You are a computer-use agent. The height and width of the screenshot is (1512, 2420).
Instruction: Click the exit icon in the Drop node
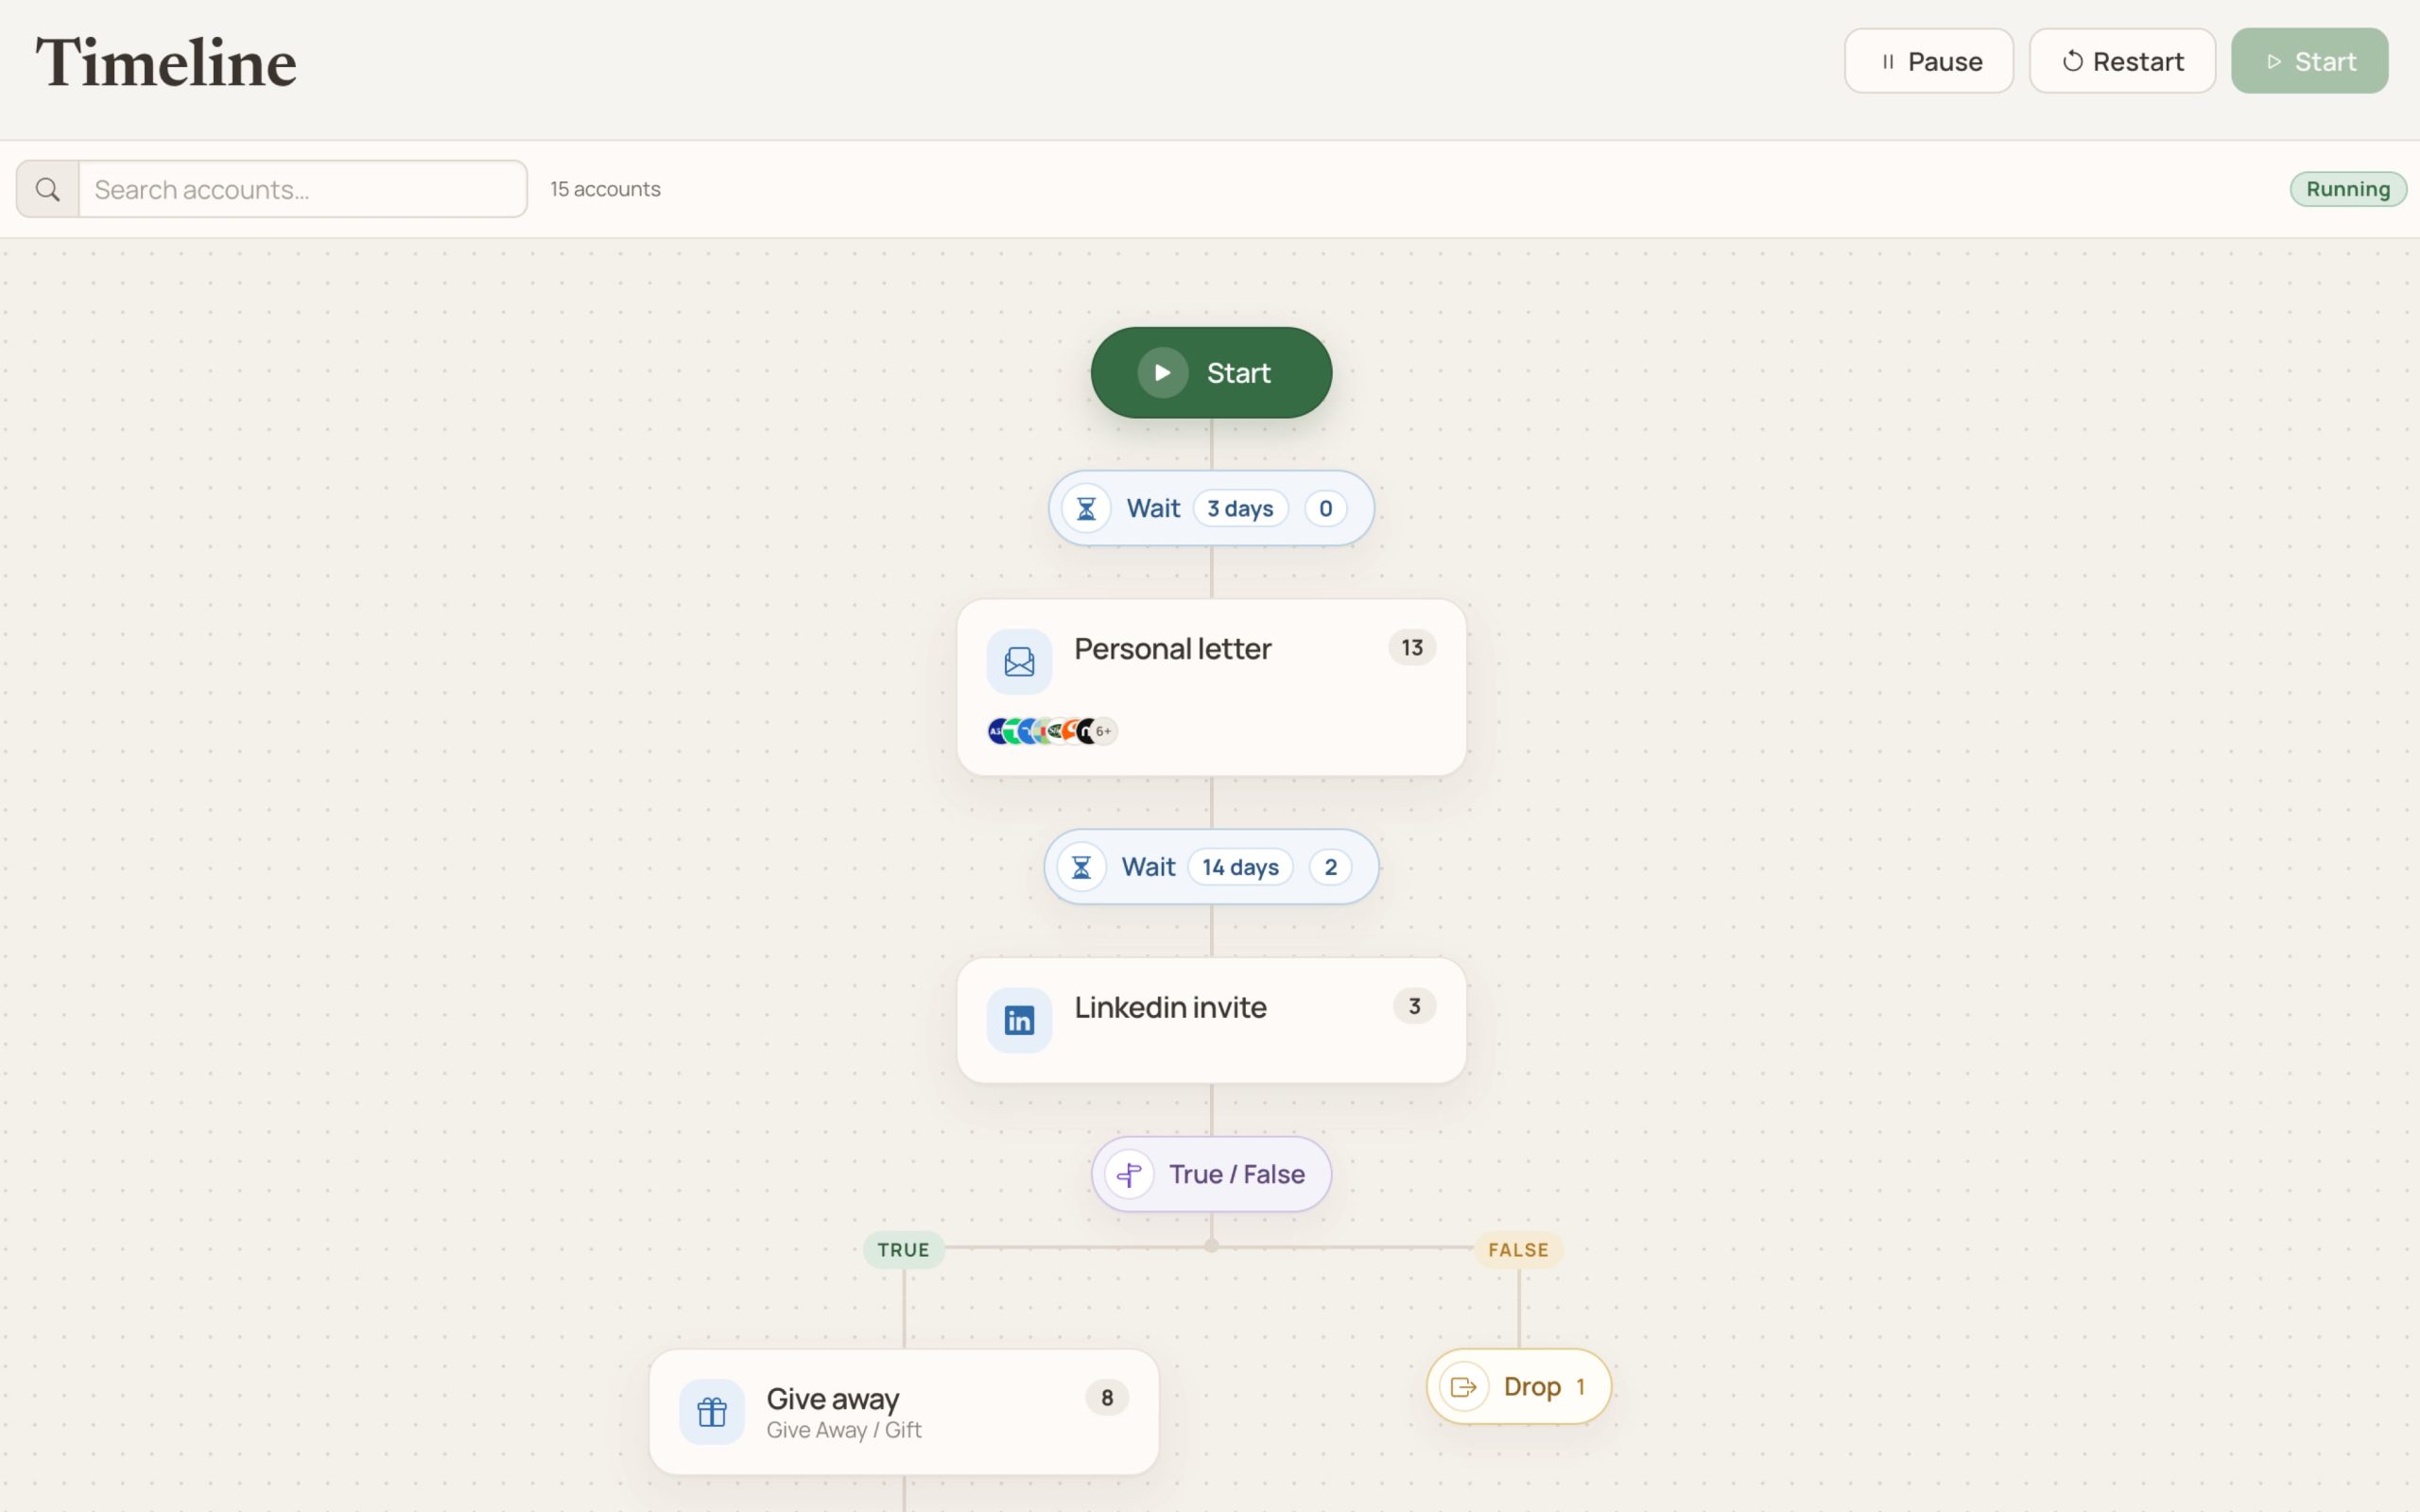1463,1387
